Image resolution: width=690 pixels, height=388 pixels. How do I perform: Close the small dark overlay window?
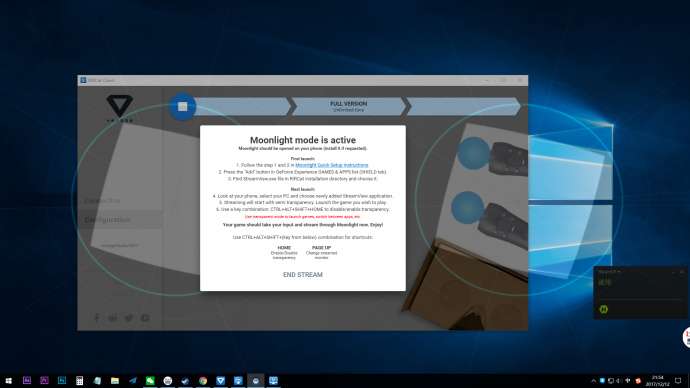(x=682, y=272)
